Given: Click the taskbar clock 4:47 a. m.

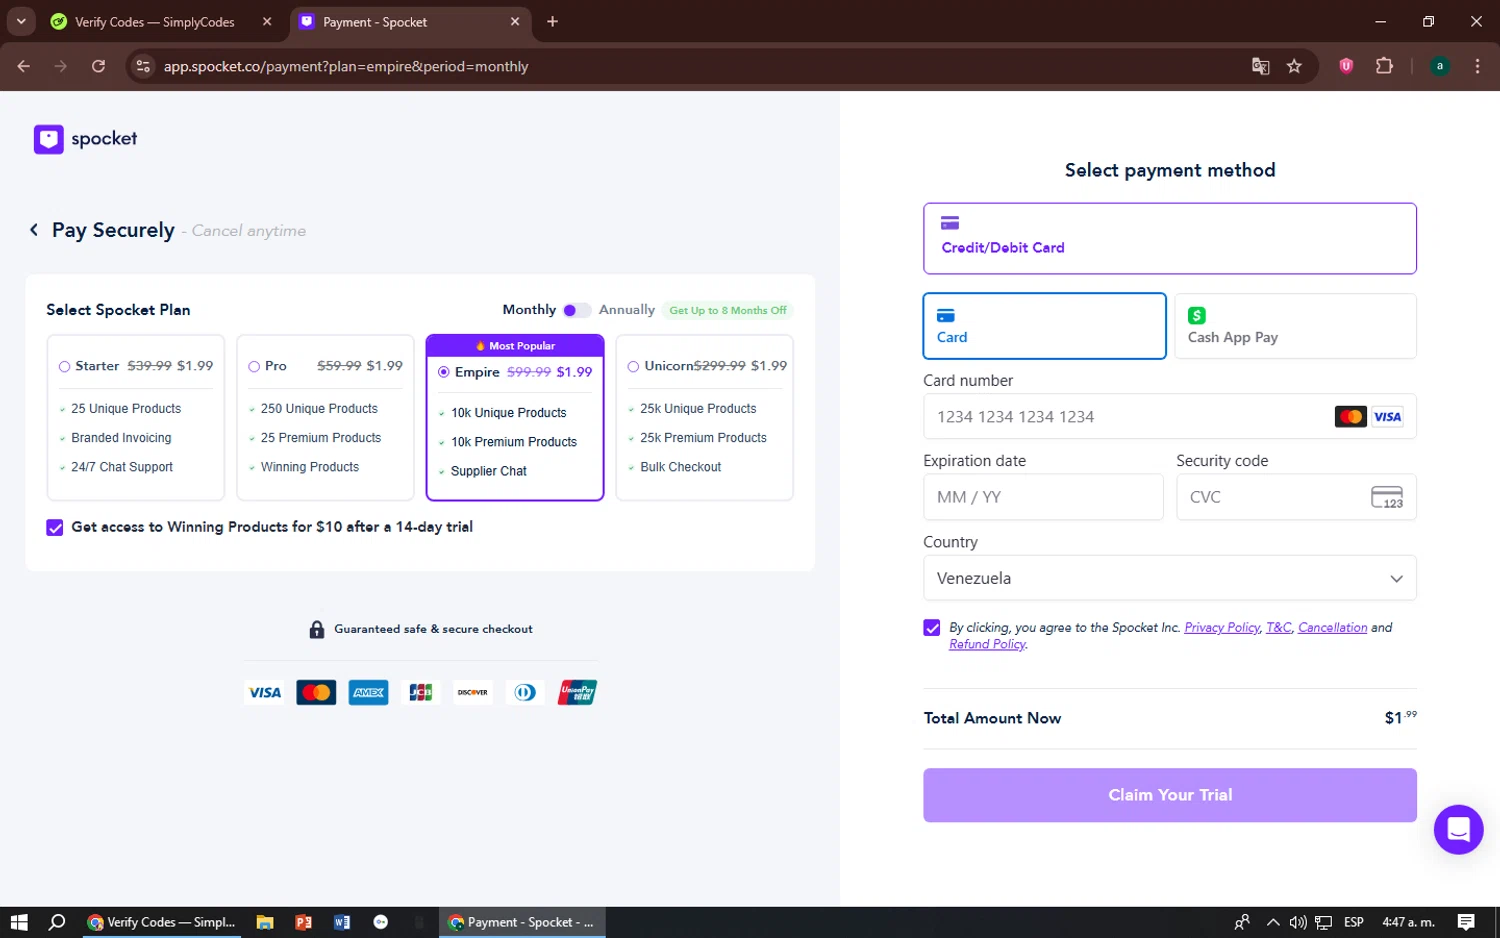Looking at the screenshot, I should [x=1408, y=922].
